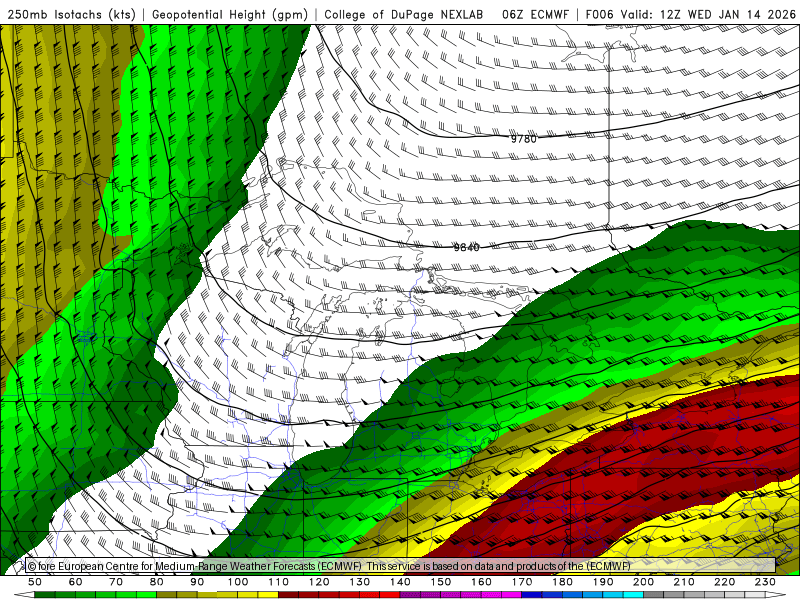Click the 180 value on the color scale
This screenshot has height=600, width=800.
562,582
